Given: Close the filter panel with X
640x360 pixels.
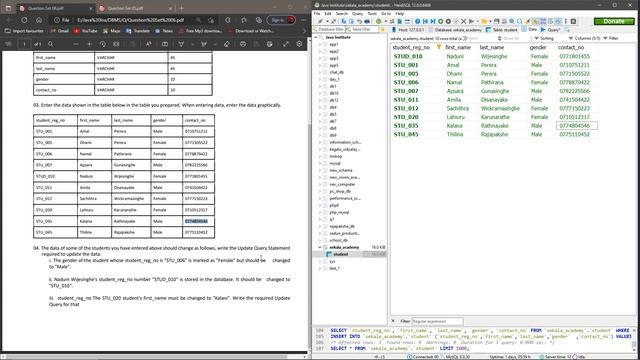Looking at the screenshot, I should [x=393, y=321].
